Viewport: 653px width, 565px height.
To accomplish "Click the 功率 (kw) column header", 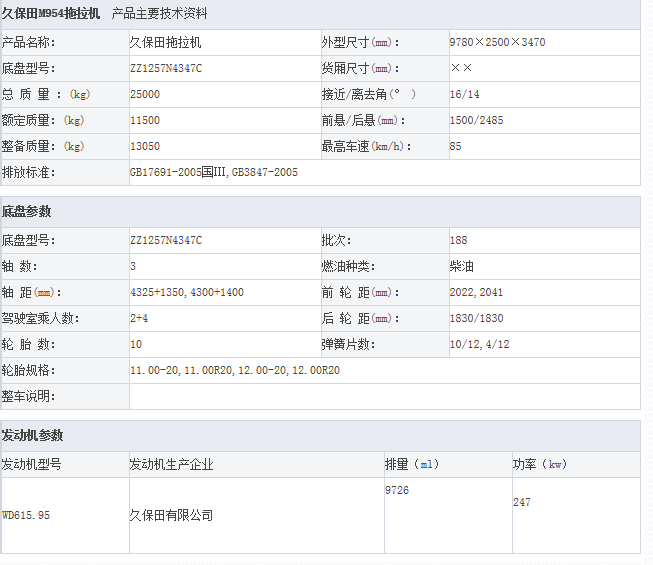I will [x=540, y=464].
